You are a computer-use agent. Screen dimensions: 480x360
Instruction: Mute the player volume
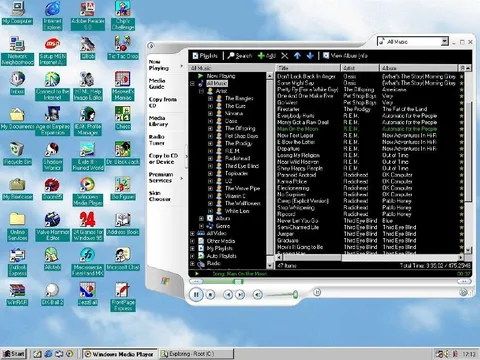pyautogui.click(x=257, y=295)
